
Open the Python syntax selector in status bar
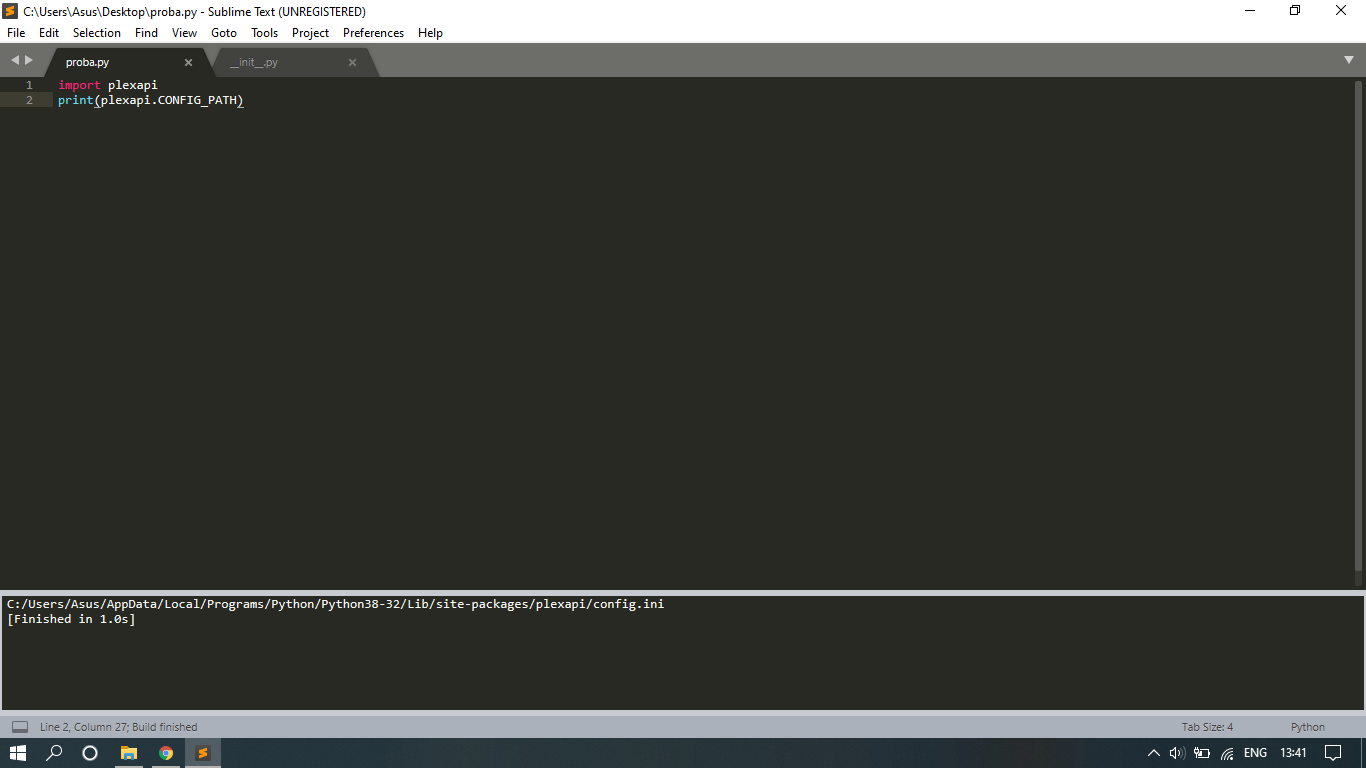1307,726
